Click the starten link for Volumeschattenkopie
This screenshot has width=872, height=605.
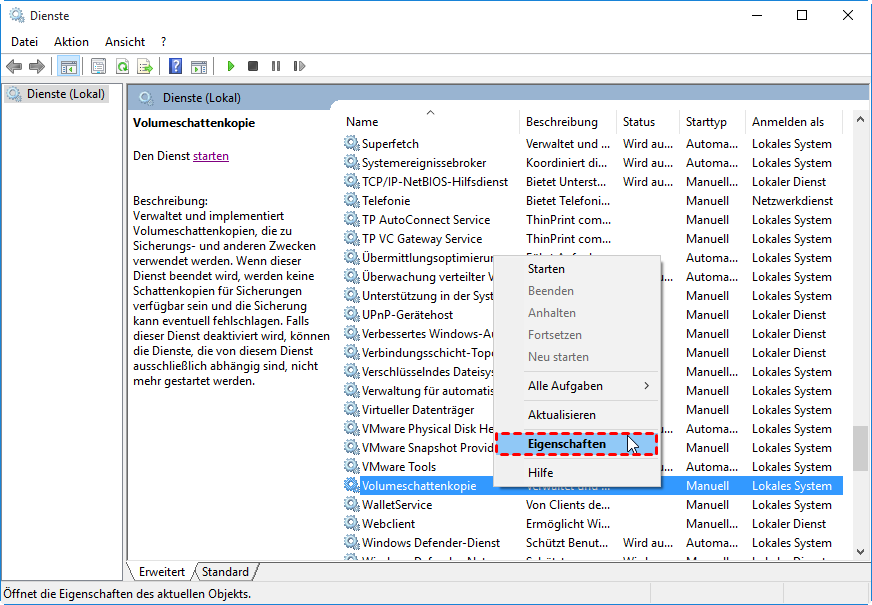[x=211, y=156]
